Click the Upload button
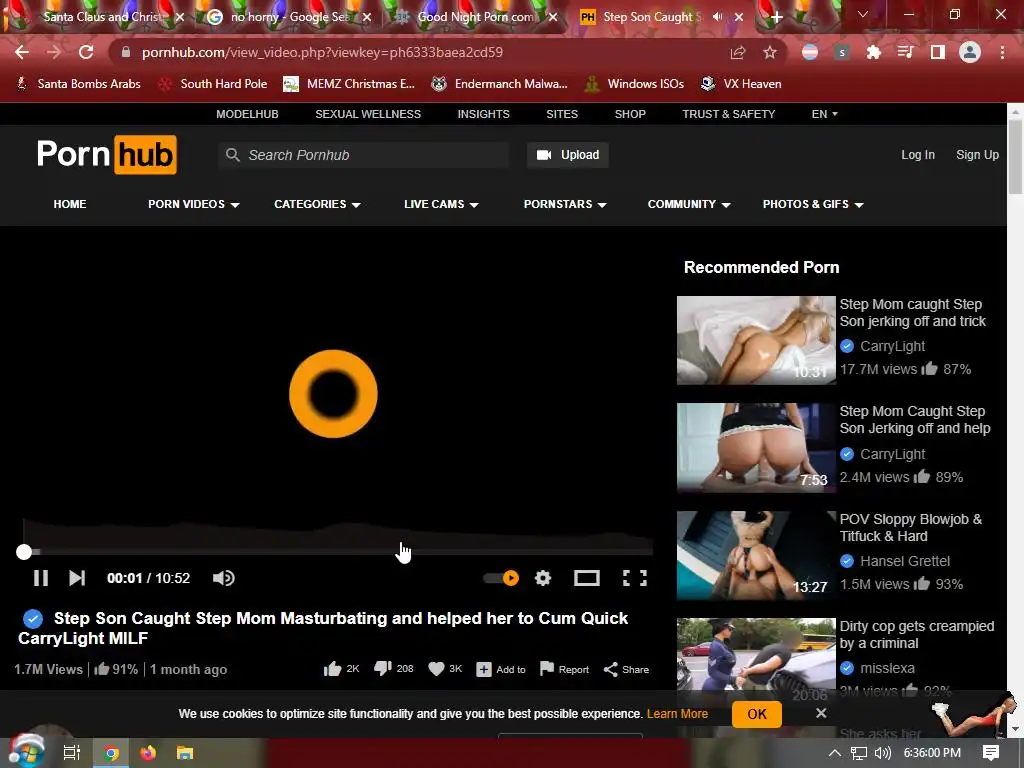Image resolution: width=1024 pixels, height=768 pixels. (568, 155)
